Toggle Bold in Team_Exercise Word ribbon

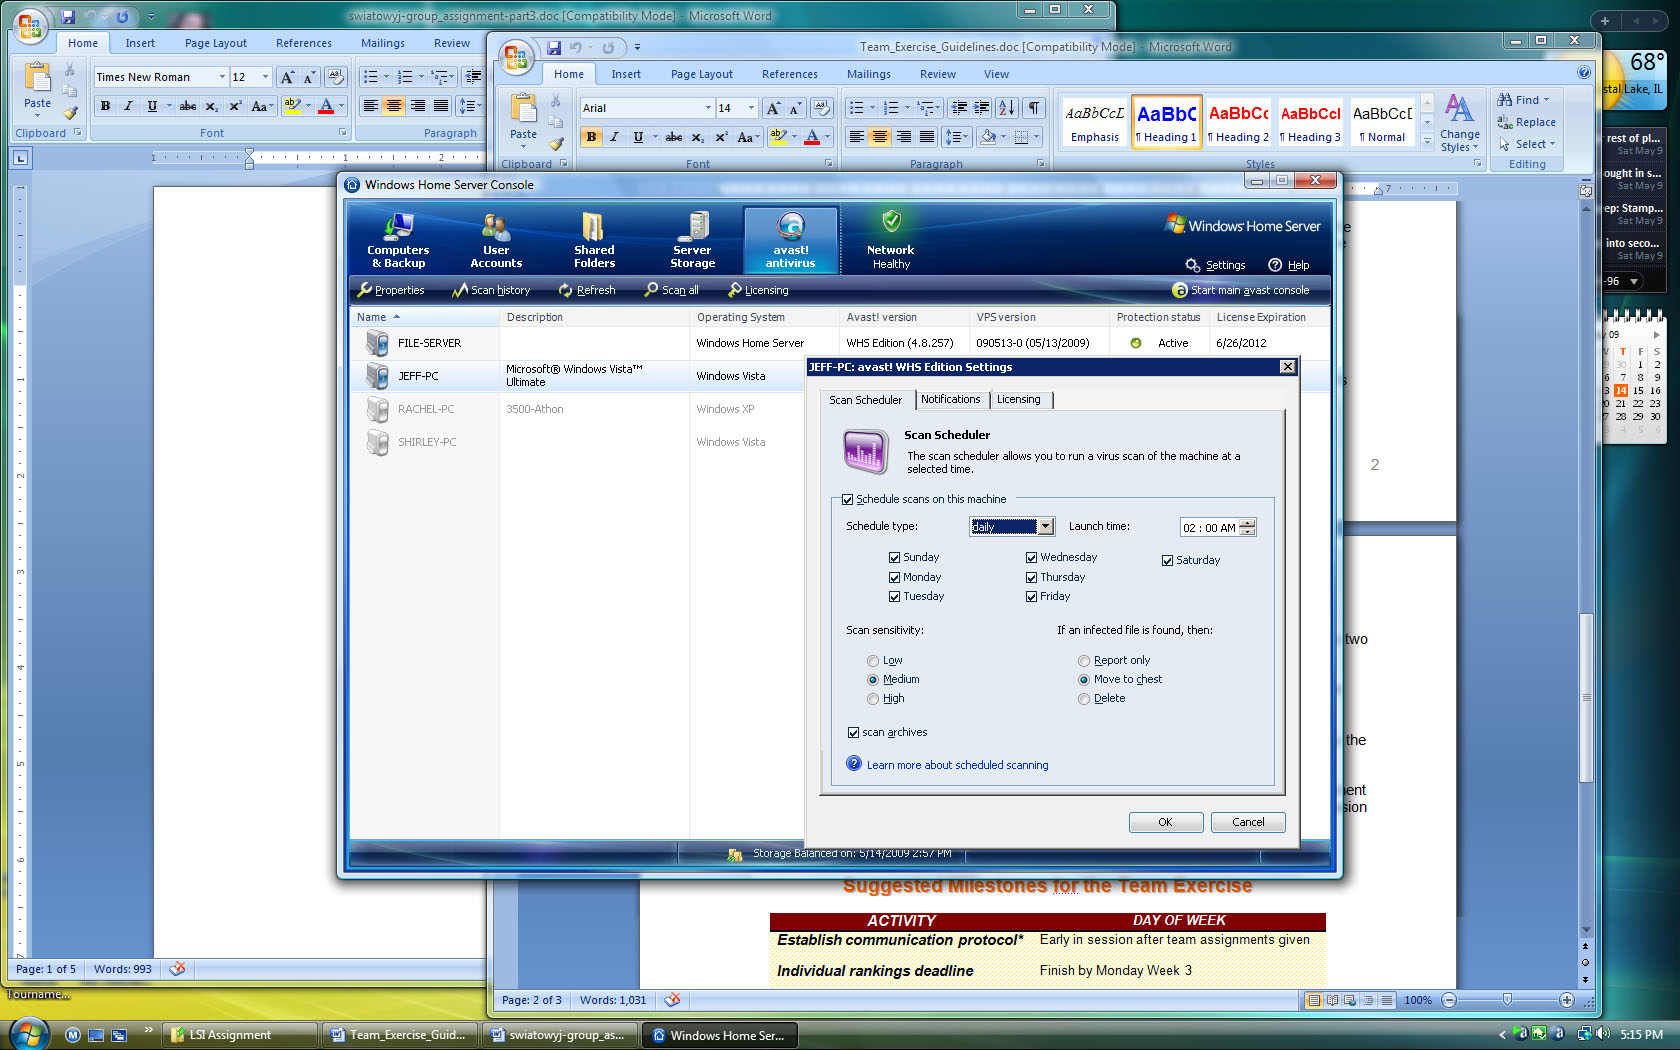[591, 137]
